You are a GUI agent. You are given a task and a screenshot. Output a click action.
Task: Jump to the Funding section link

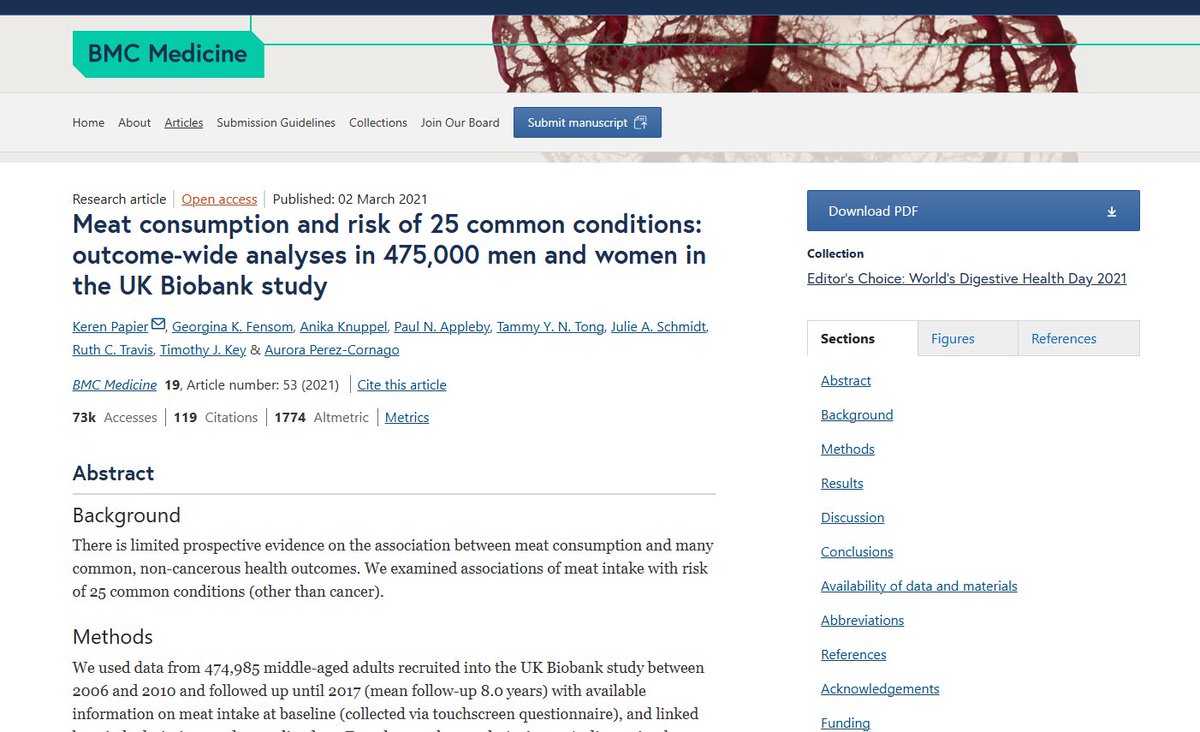coord(846,723)
